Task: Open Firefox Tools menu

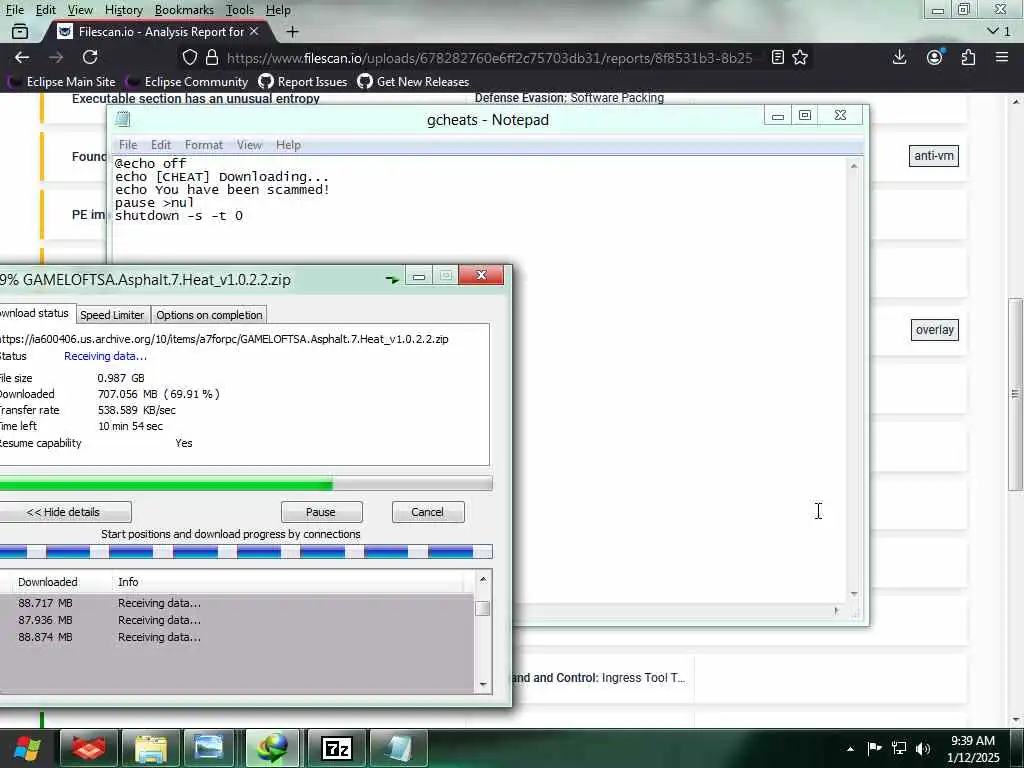Action: pos(240,10)
